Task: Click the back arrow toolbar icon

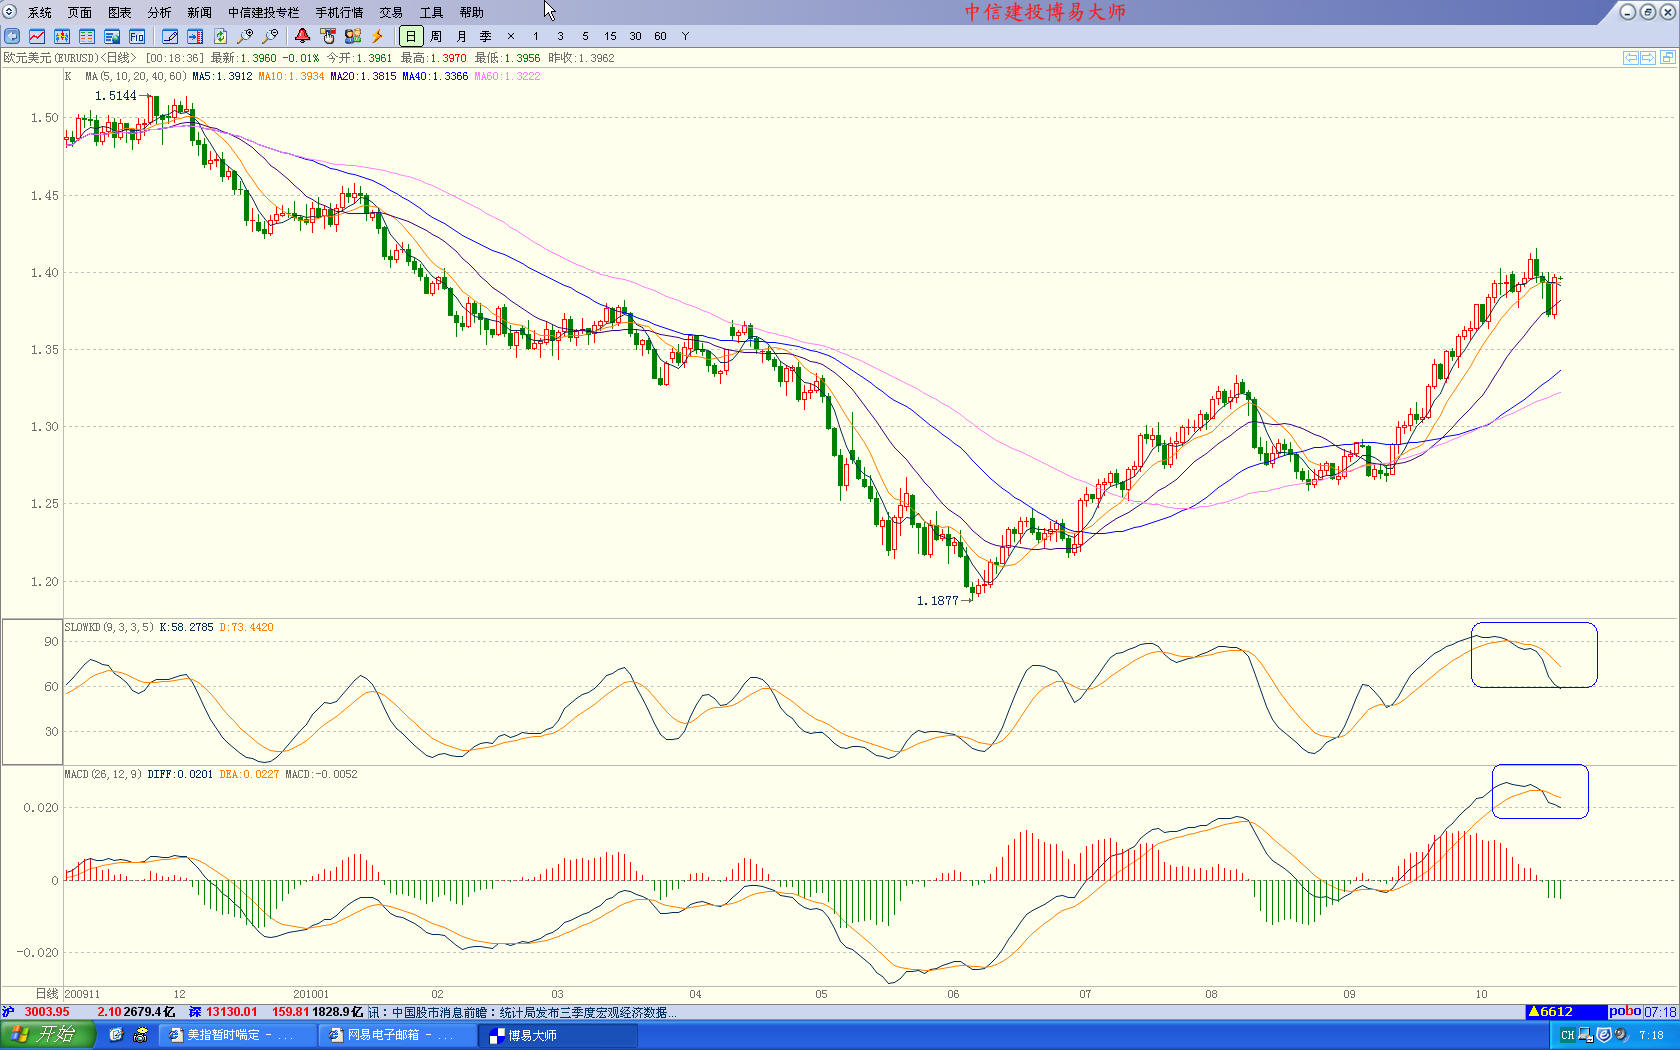Action: point(12,36)
